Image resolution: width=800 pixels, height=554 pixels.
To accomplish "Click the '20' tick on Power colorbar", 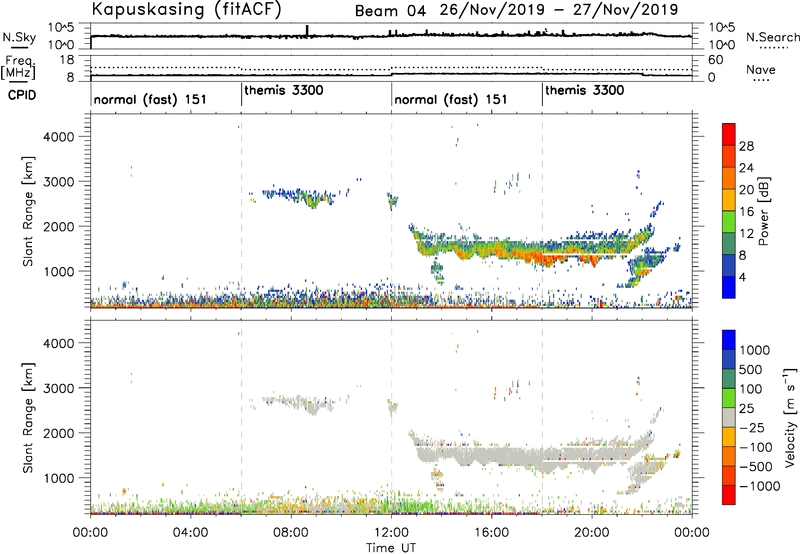I will pyautogui.click(x=746, y=190).
